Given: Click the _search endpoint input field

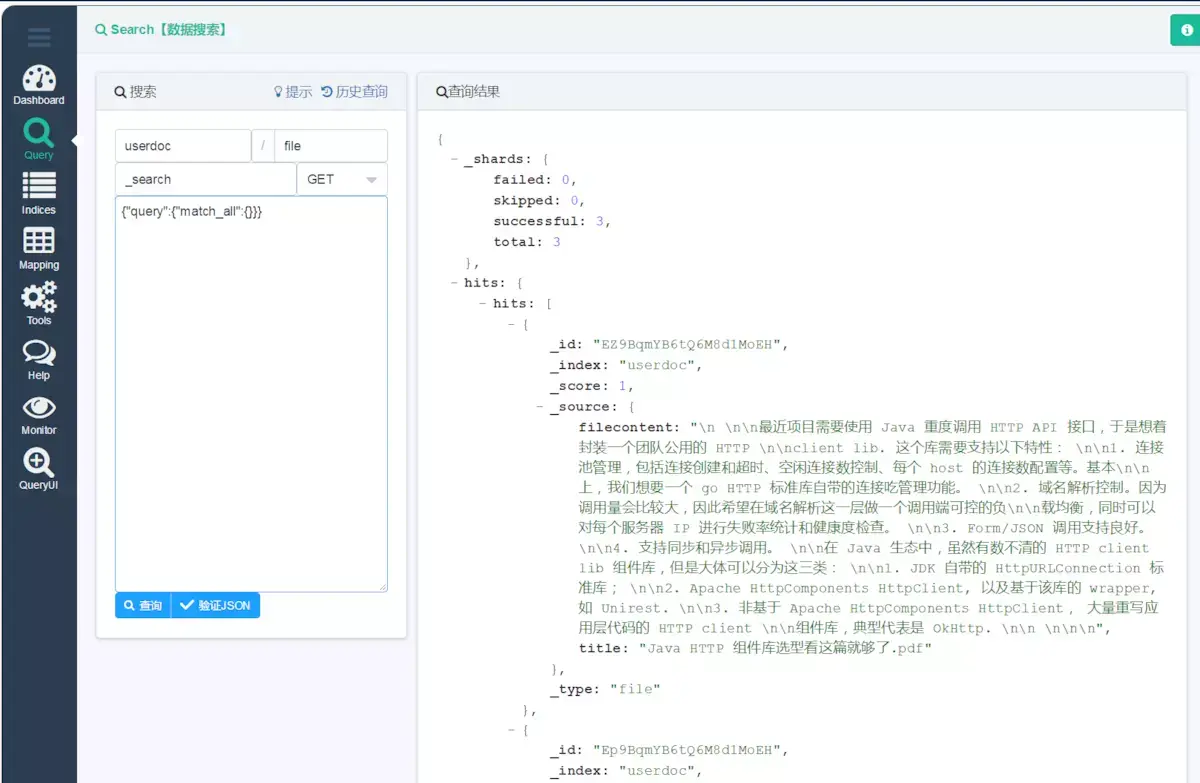Looking at the screenshot, I should 206,179.
